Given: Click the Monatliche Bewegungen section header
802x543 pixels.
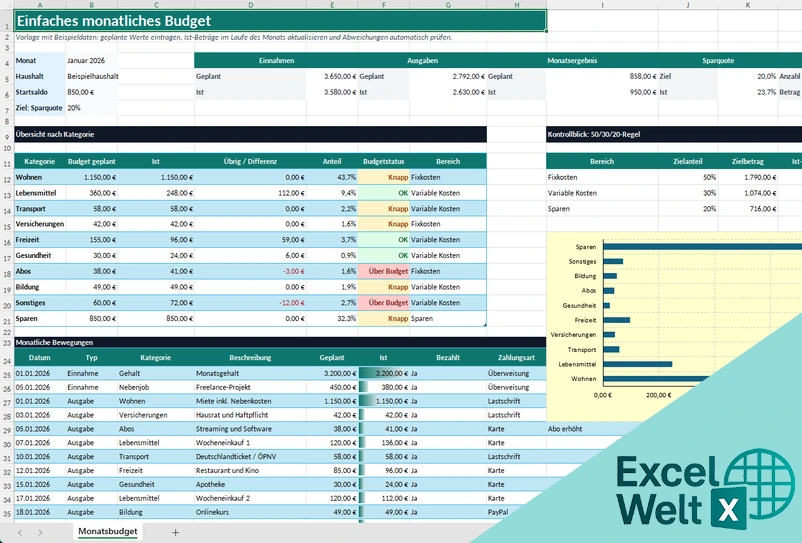Looking at the screenshot, I should point(280,342).
